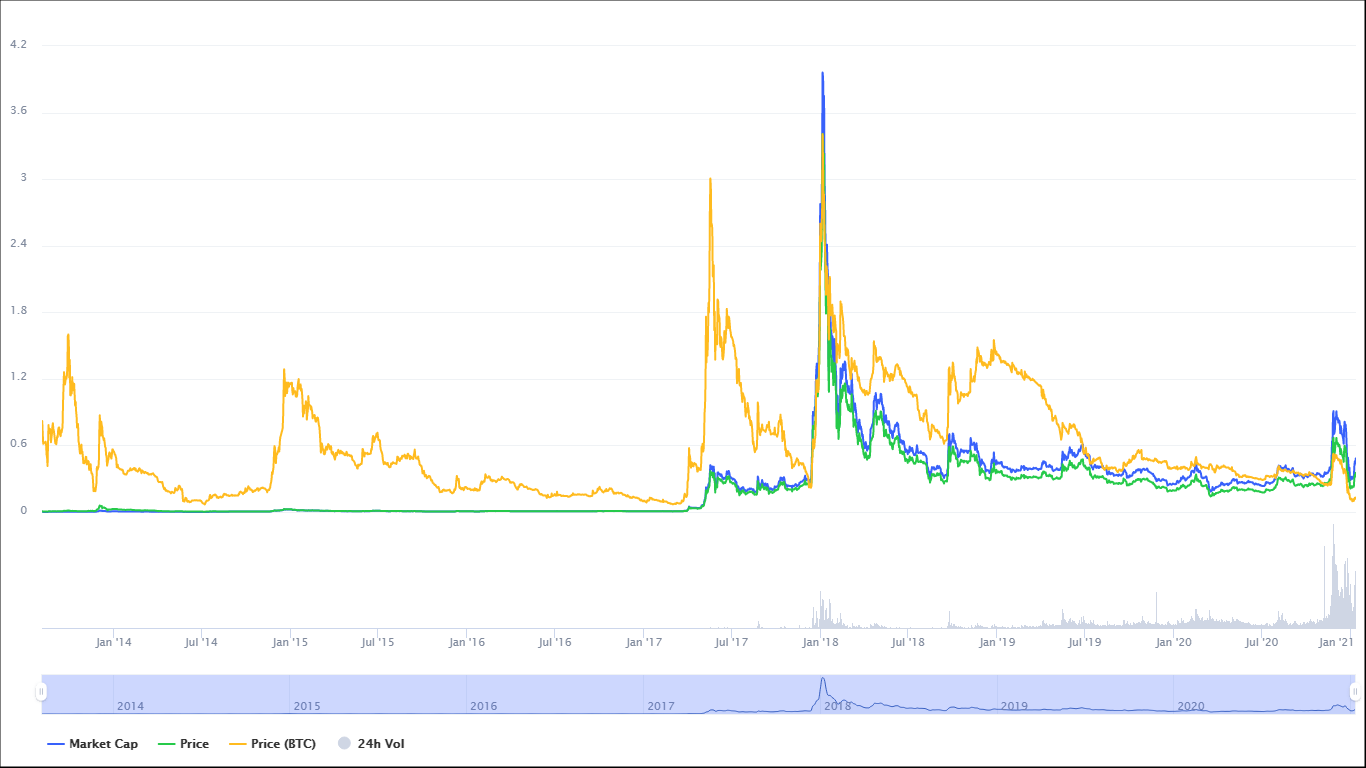
Task: Click the Jul '20 x-axis label
Action: 1262,642
